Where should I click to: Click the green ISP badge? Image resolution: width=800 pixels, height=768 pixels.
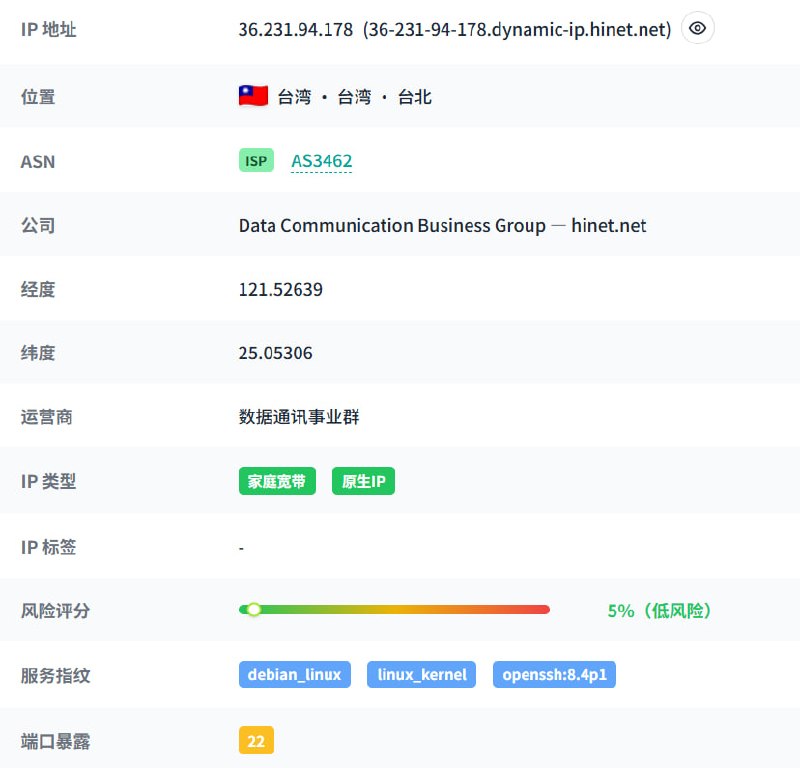click(256, 160)
